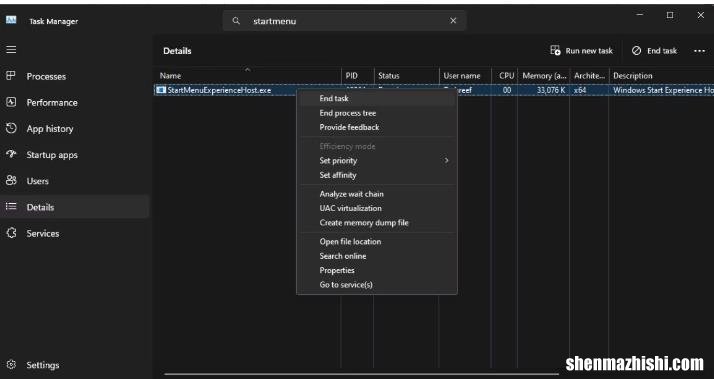This screenshot has height=379, width=714.
Task: Select UAC virtualization entry
Action: click(377, 208)
